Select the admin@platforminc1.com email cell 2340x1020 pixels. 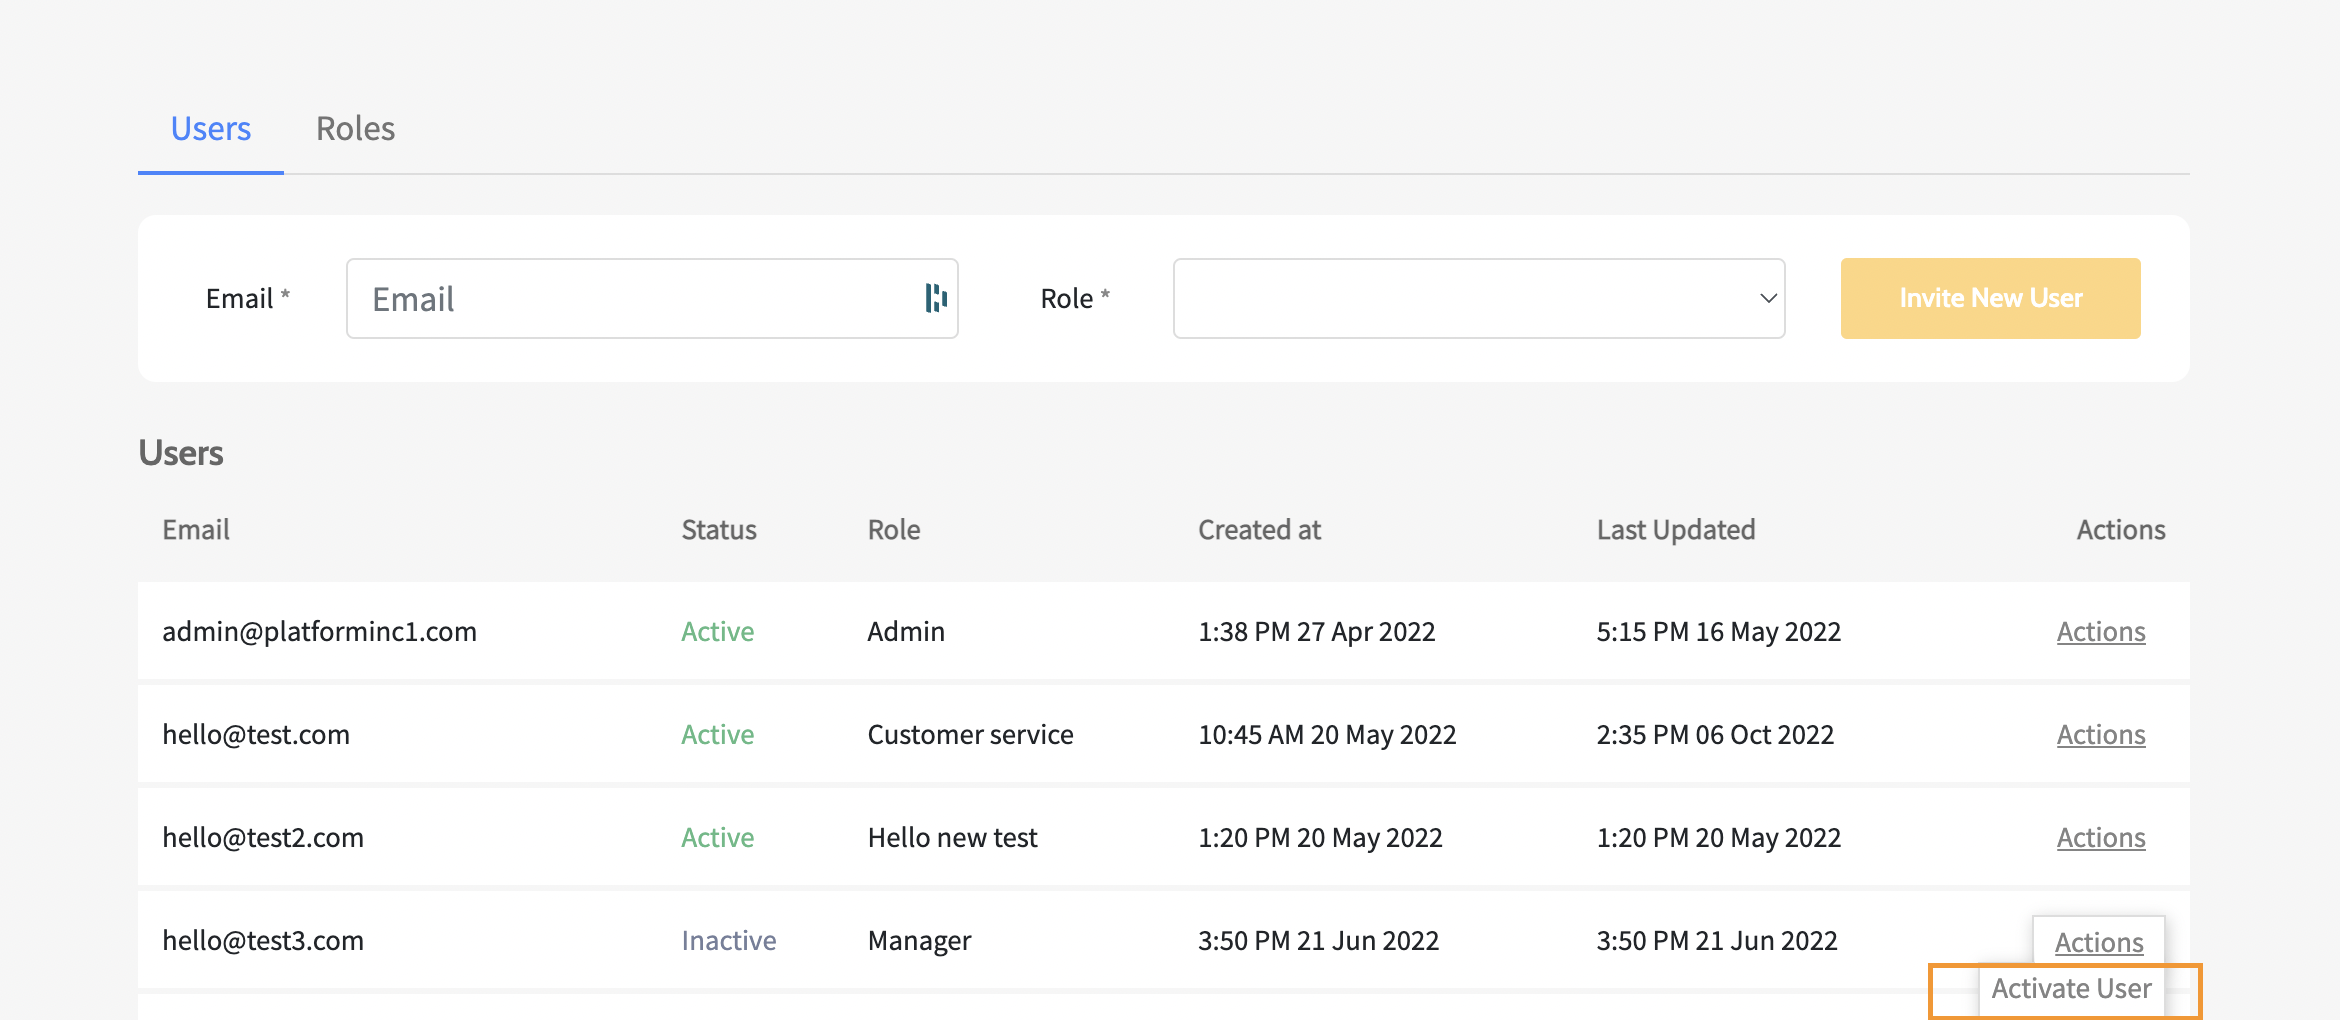(x=319, y=632)
